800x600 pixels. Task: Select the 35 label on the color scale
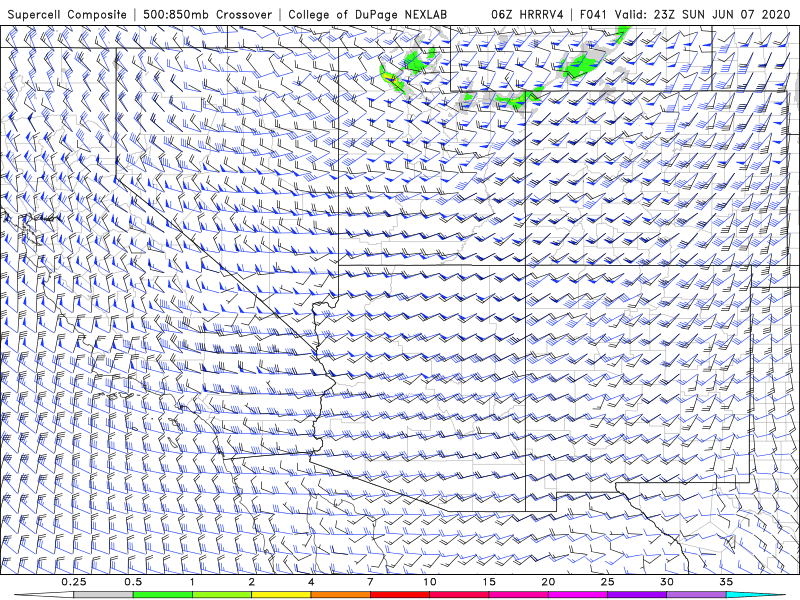tap(726, 582)
